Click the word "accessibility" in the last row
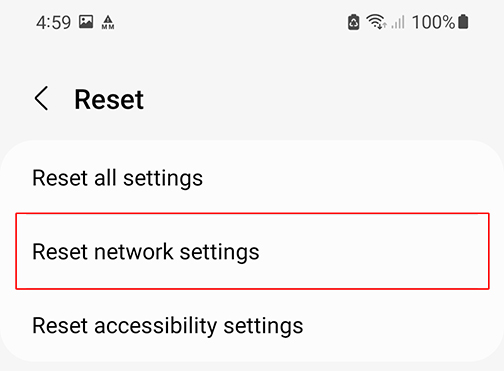Viewport: 504px width, 371px height. tap(155, 326)
